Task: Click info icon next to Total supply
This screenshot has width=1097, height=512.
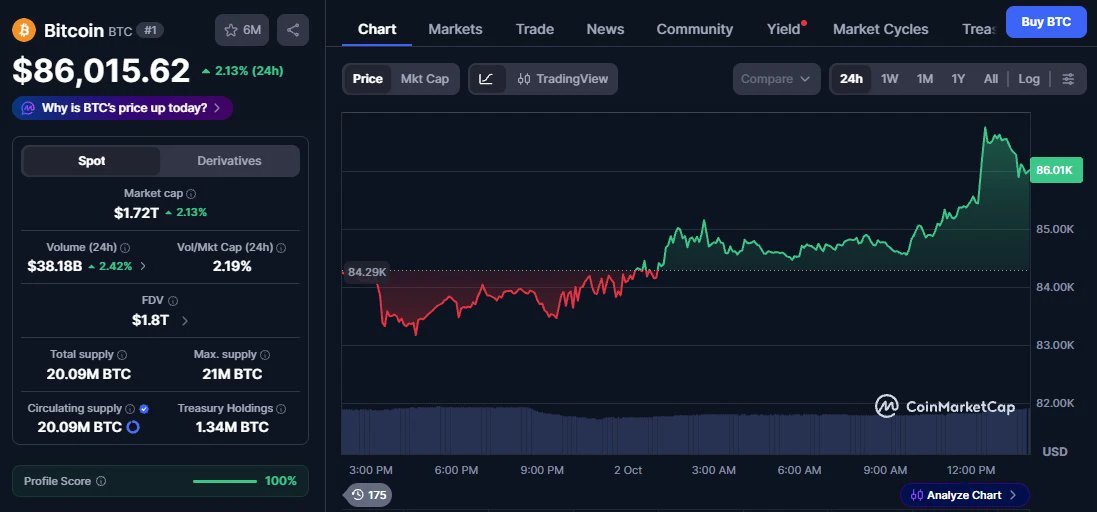Action: click(122, 355)
